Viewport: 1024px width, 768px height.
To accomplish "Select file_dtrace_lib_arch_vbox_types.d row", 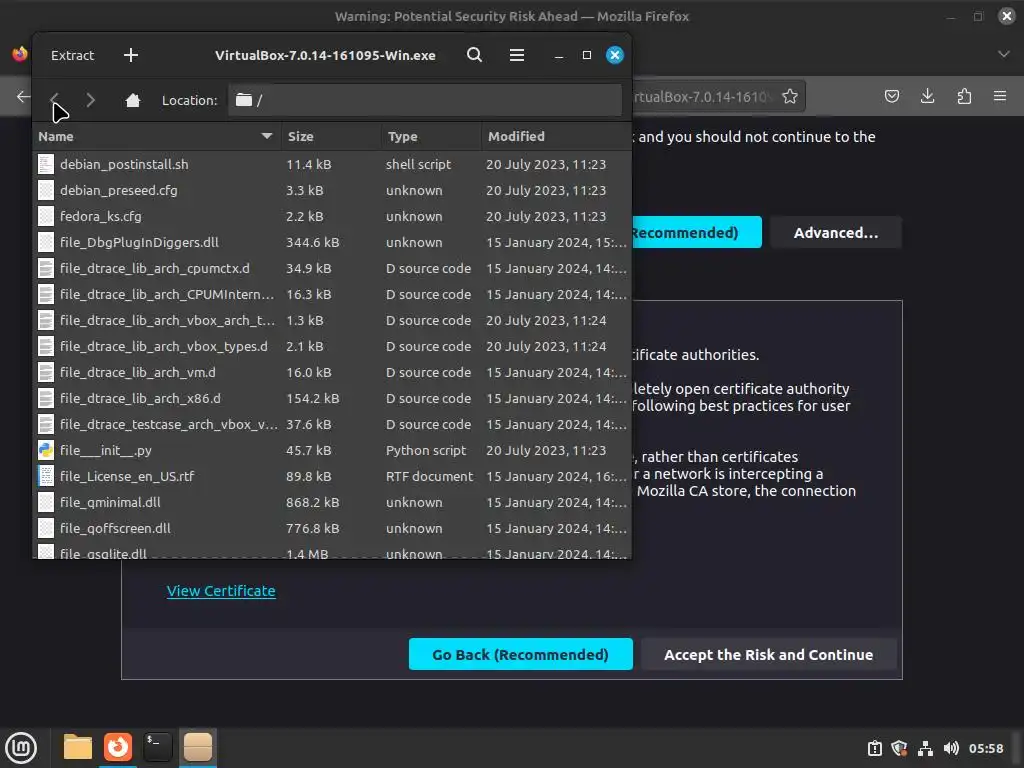I will pyautogui.click(x=332, y=346).
